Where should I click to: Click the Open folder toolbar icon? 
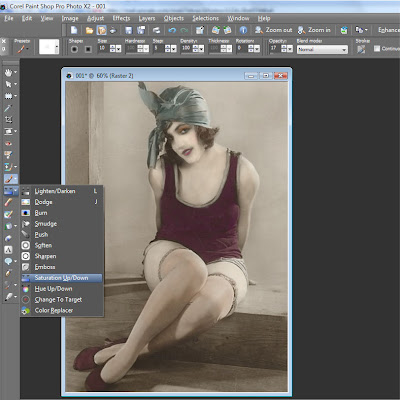tap(89, 30)
